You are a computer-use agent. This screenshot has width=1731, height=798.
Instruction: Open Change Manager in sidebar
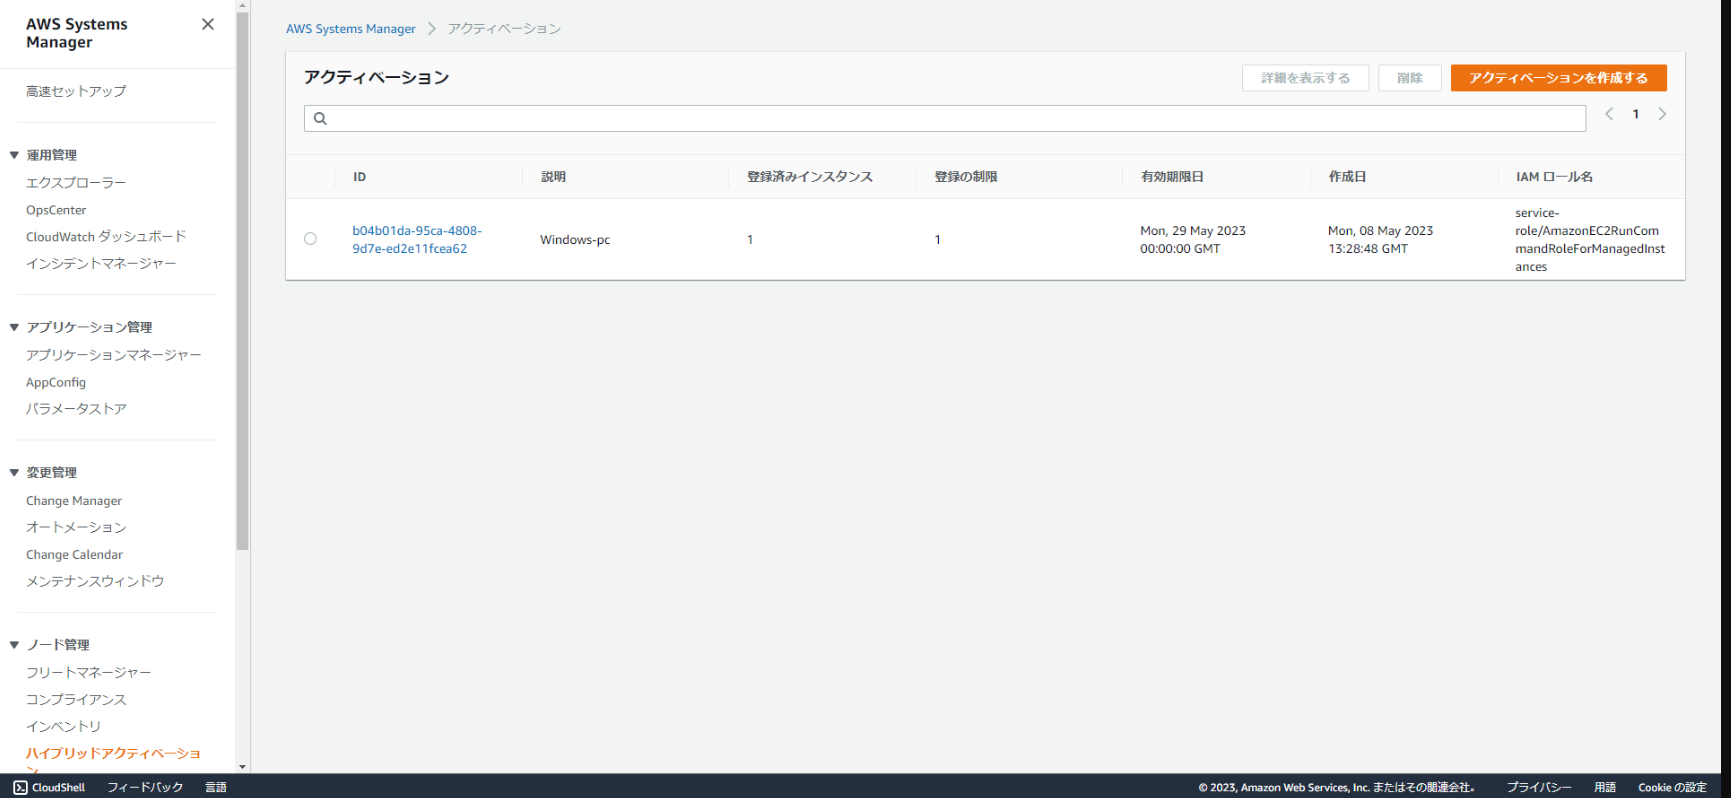(x=74, y=501)
